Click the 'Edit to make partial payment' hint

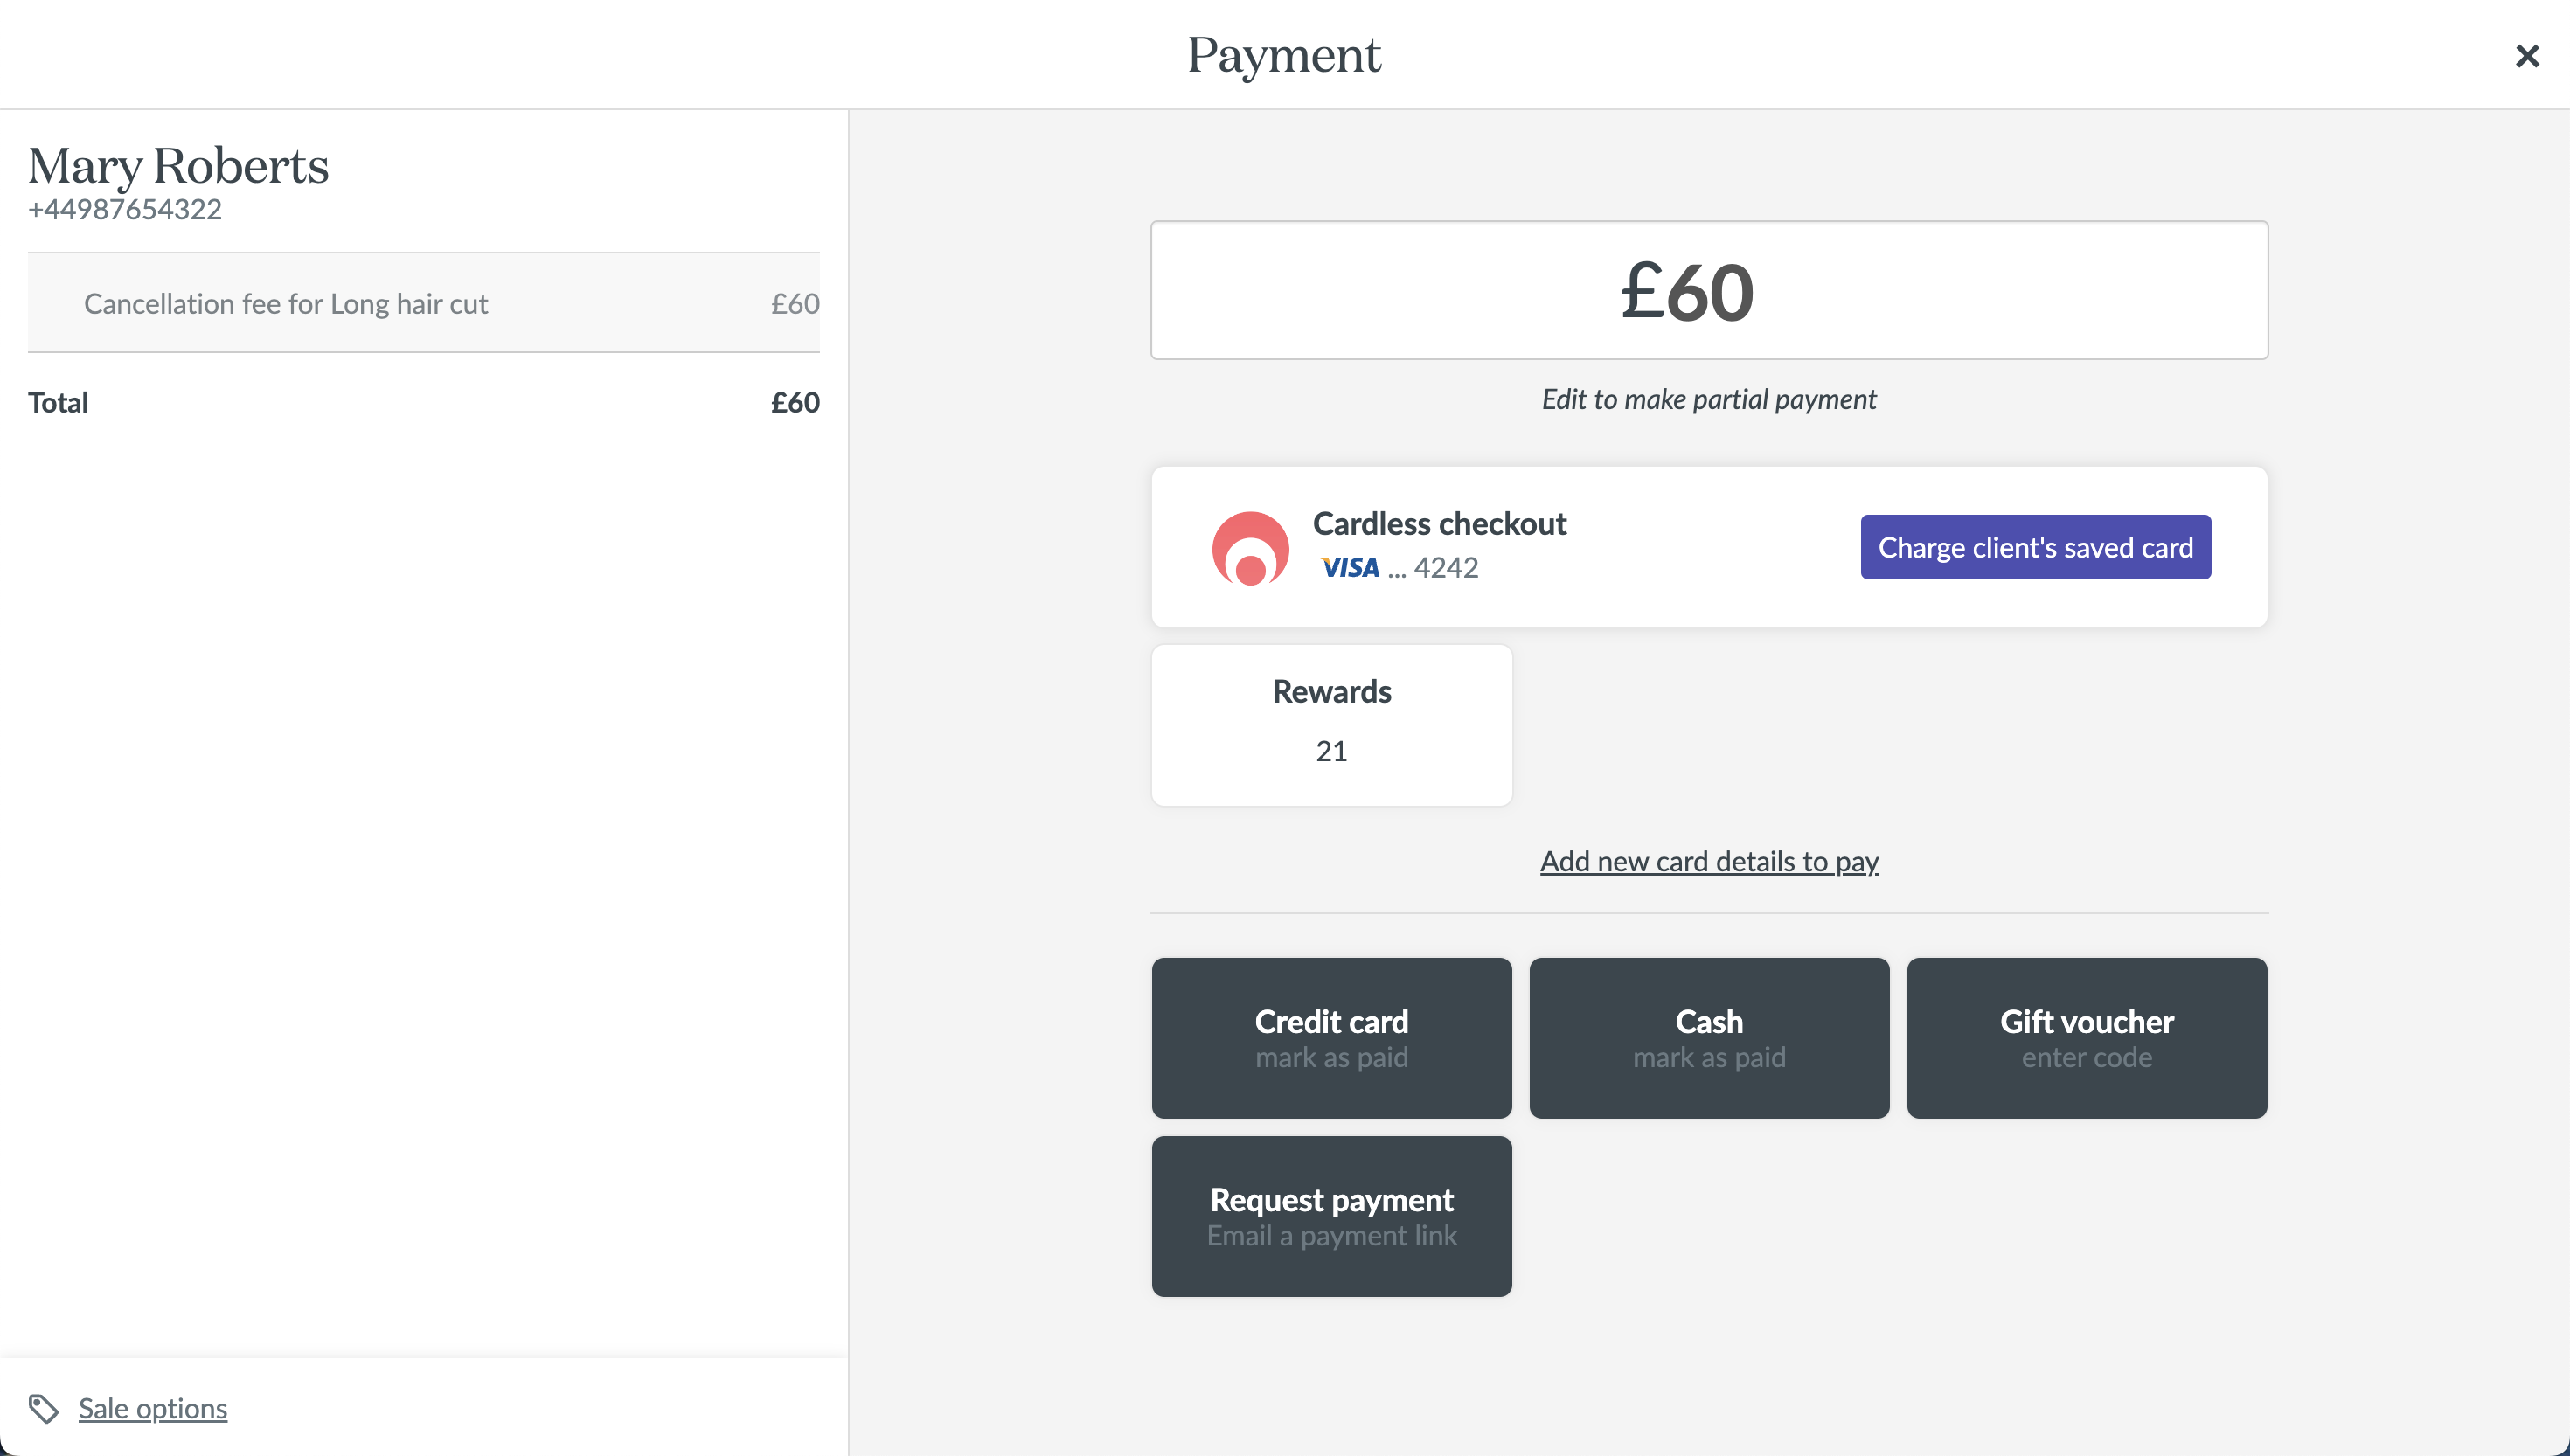click(x=1708, y=400)
